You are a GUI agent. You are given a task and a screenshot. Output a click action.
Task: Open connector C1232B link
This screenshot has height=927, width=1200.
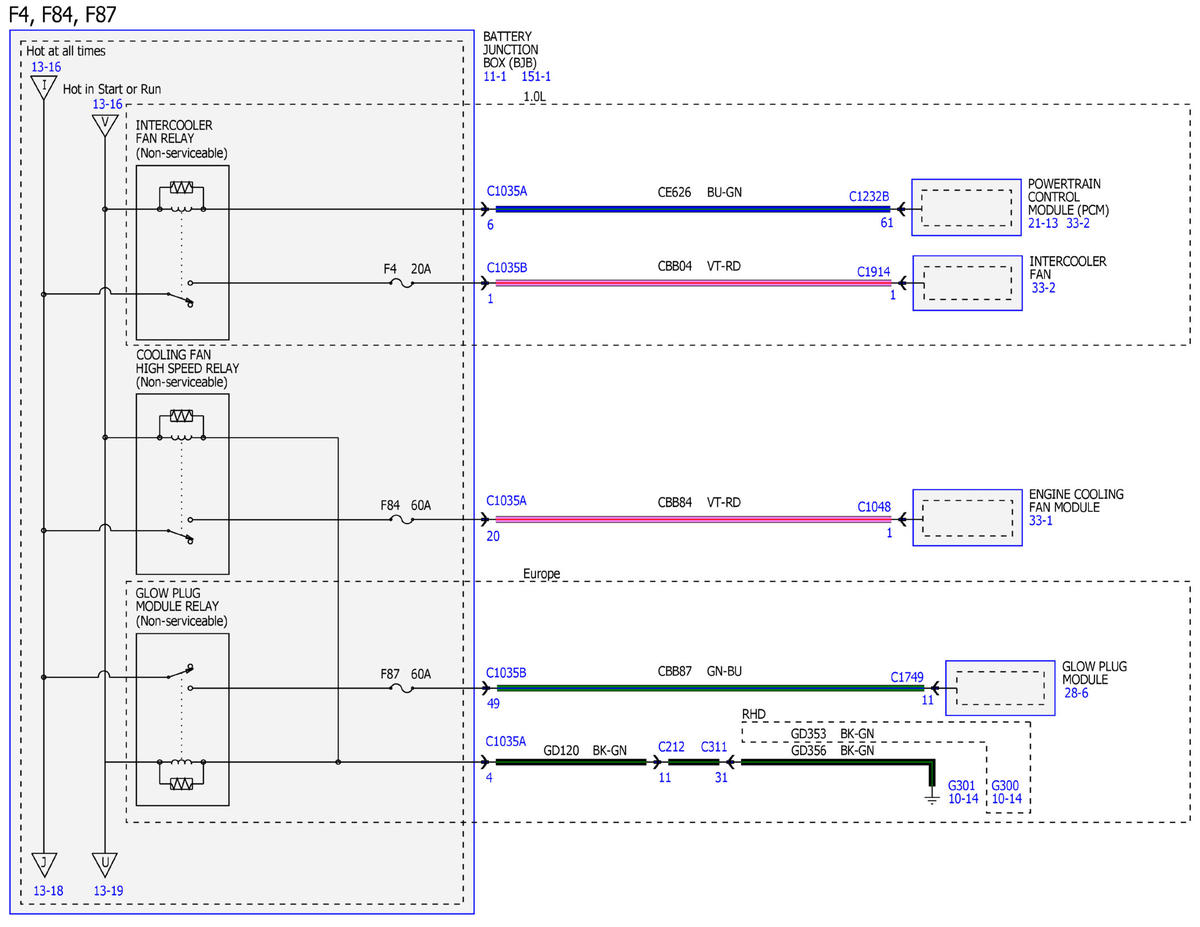[x=869, y=196]
